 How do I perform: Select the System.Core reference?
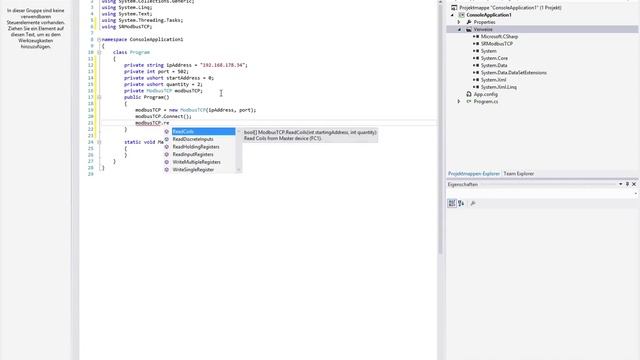[494, 58]
